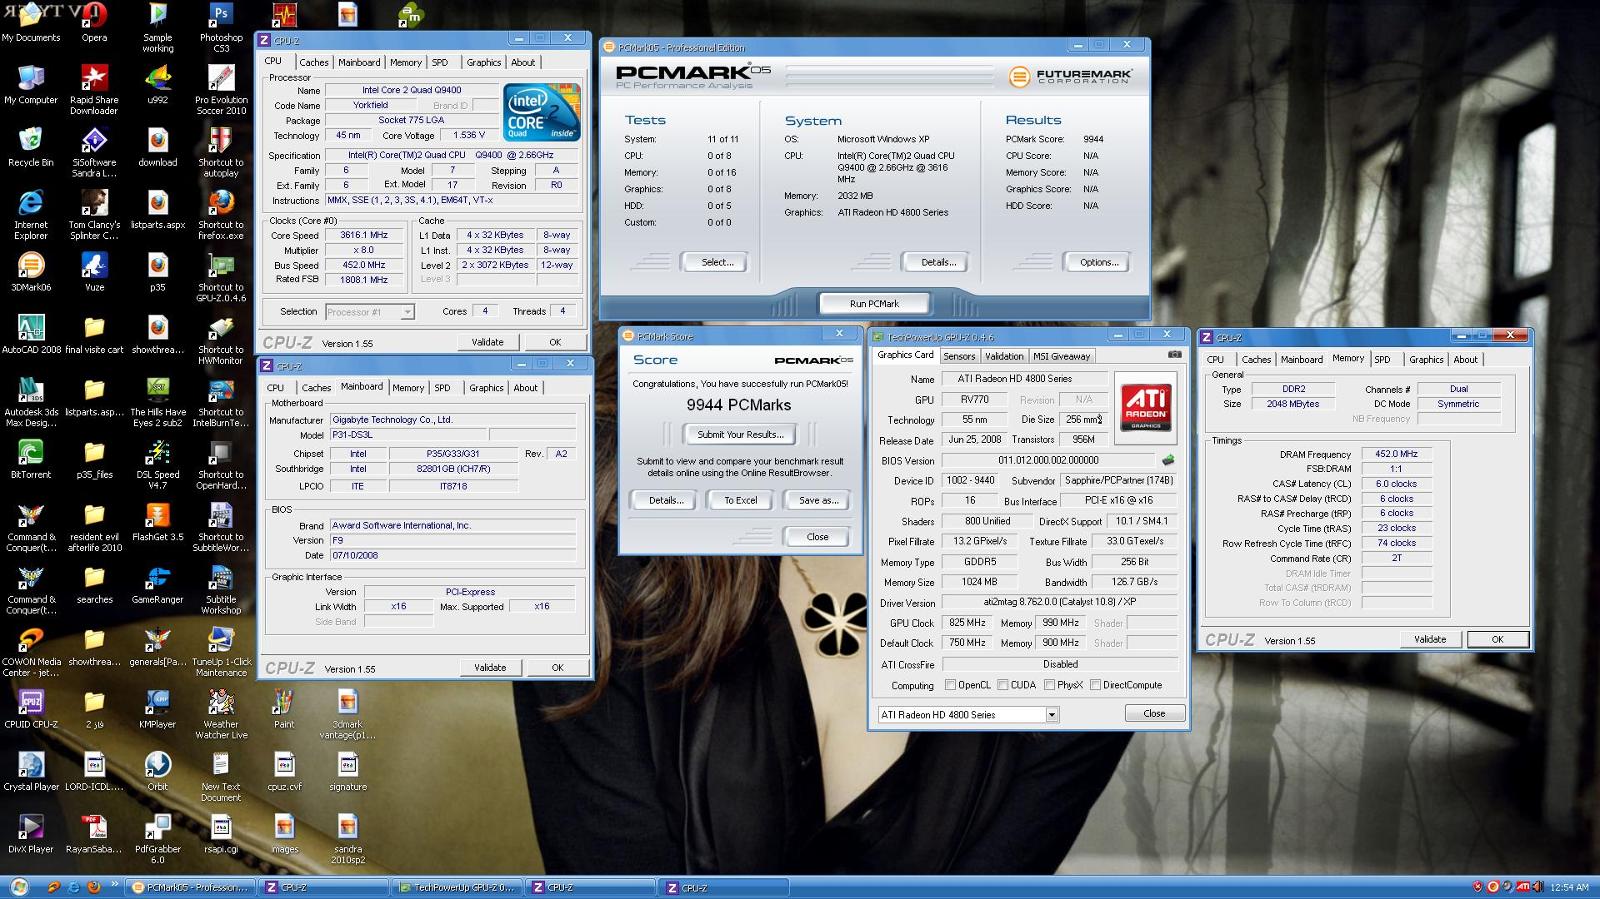This screenshot has width=1600, height=899.
Task: Click Options... button under Results
Action: coord(1098,262)
